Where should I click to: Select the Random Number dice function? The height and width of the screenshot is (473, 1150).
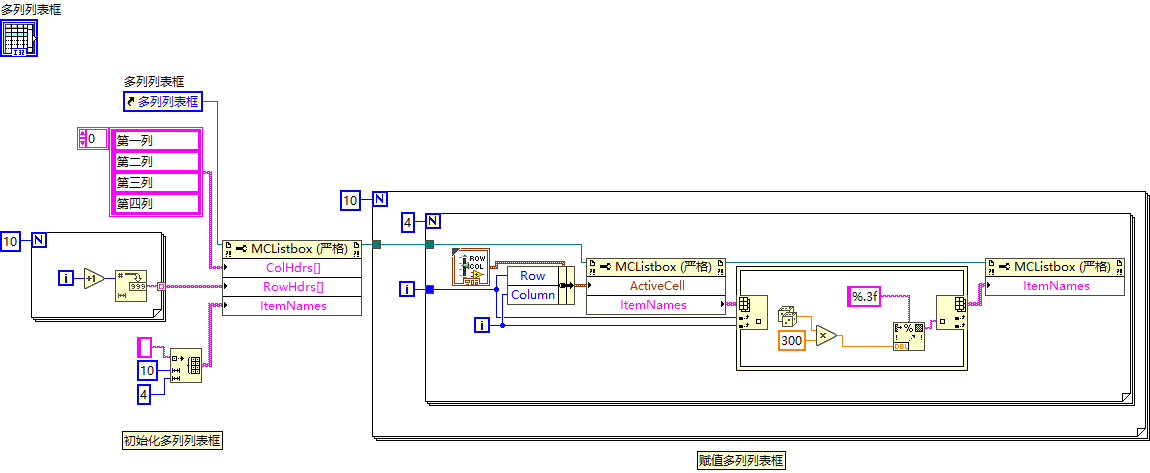point(788,318)
